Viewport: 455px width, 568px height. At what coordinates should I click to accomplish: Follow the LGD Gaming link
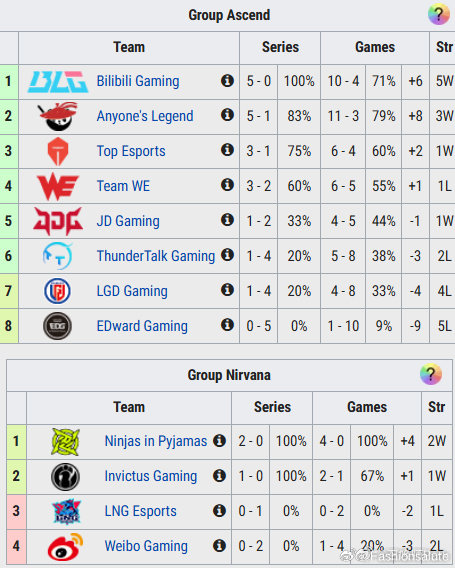click(x=132, y=291)
